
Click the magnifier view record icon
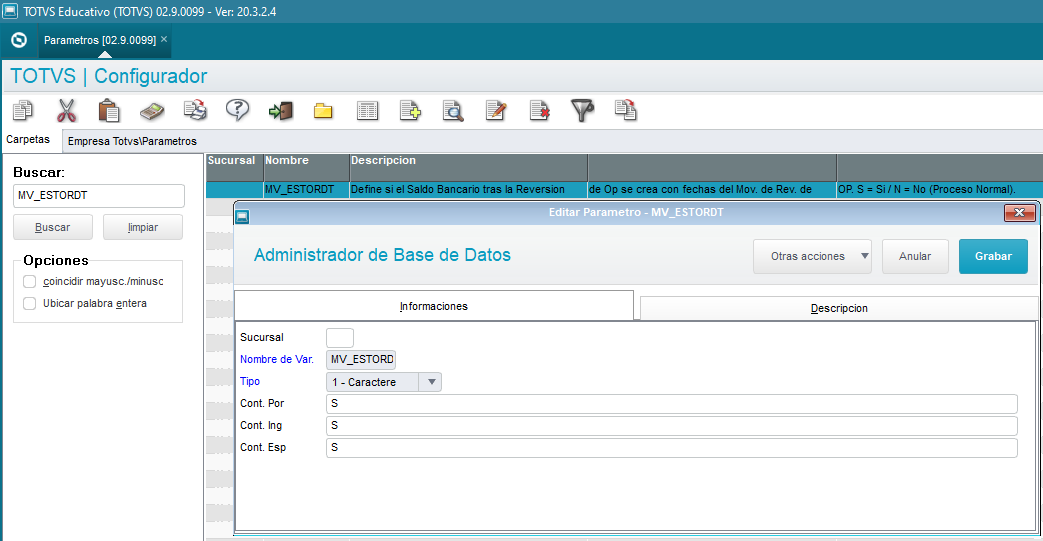coord(453,110)
